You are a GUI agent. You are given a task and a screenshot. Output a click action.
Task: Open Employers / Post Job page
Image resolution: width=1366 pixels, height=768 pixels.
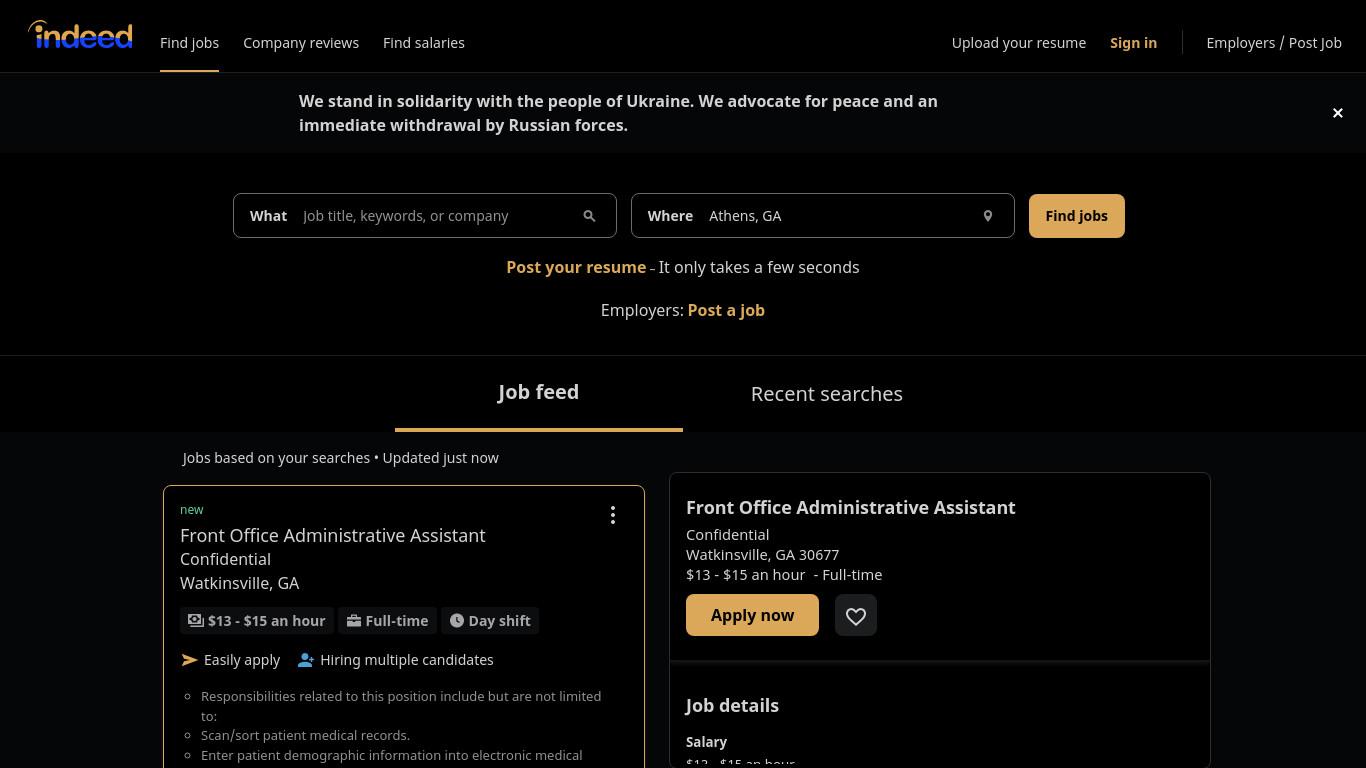1274,43
